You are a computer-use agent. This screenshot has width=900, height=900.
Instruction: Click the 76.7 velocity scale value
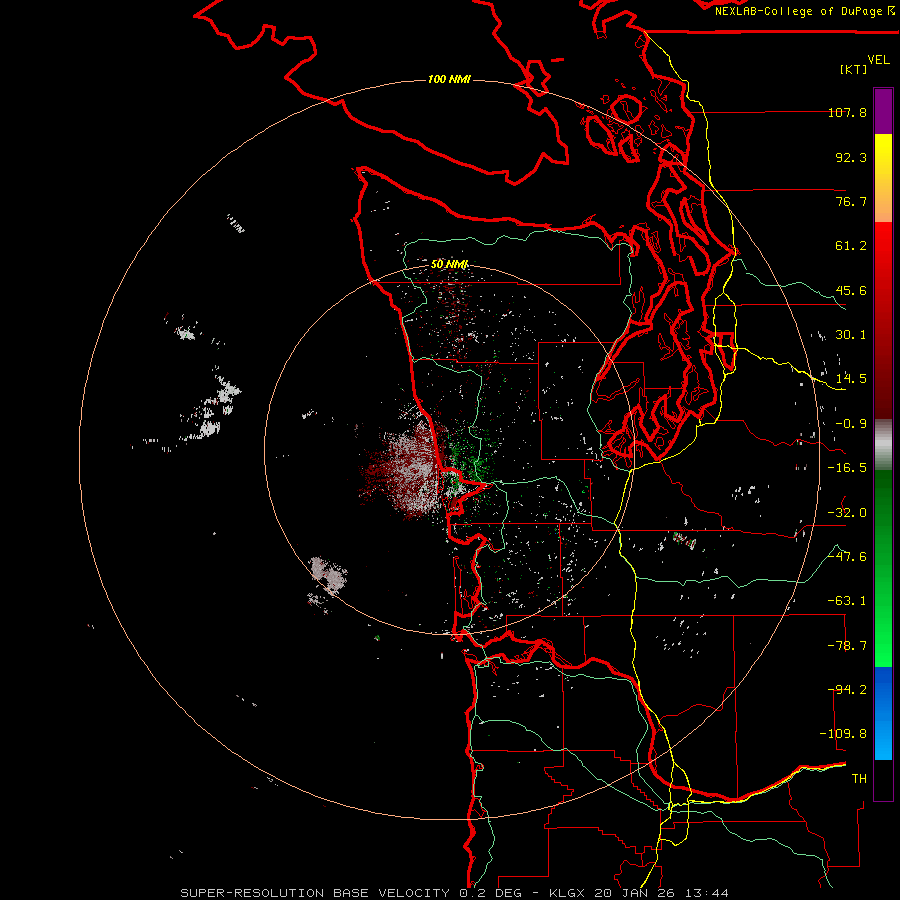point(851,201)
